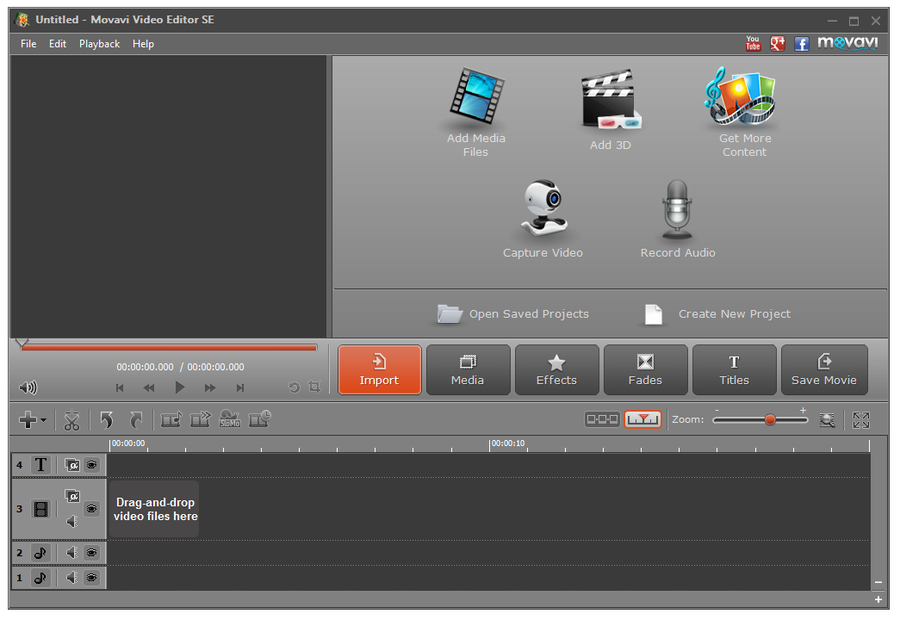Expand the add track plus dropdown
The image size is (900, 620).
point(32,420)
